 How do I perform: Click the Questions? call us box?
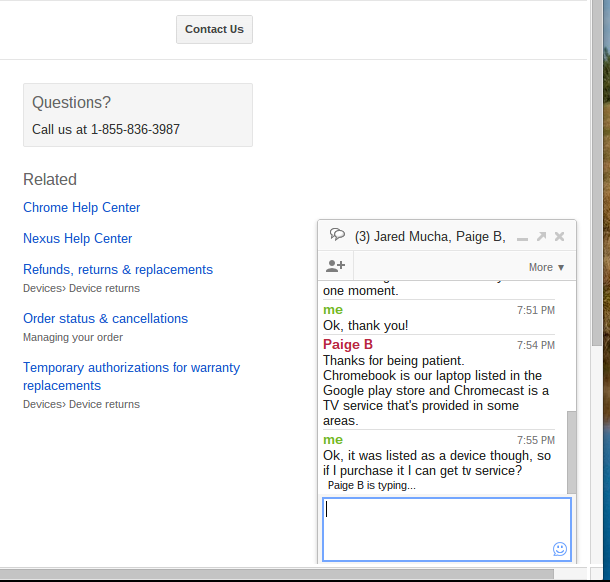(138, 115)
